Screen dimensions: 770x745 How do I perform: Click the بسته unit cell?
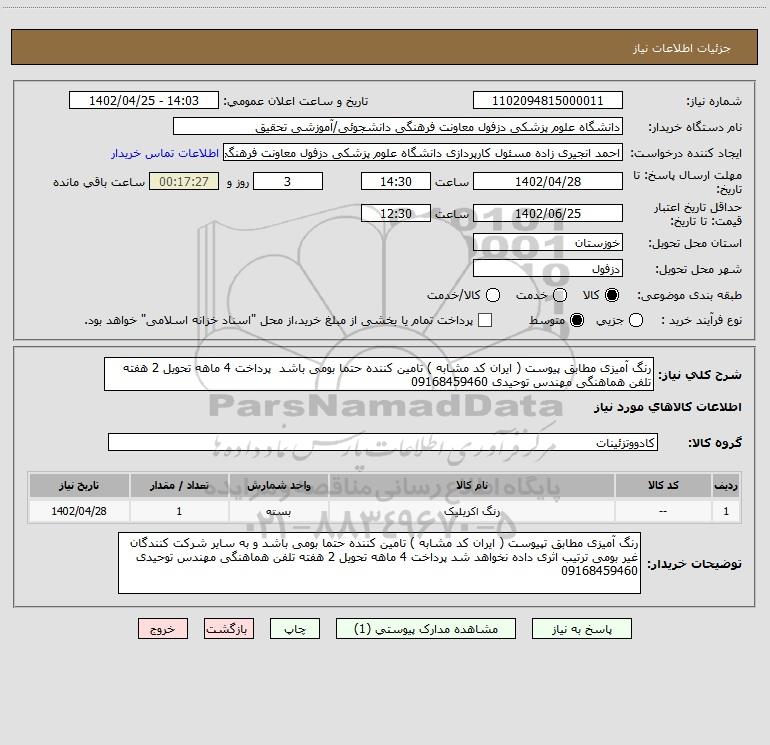pos(278,511)
